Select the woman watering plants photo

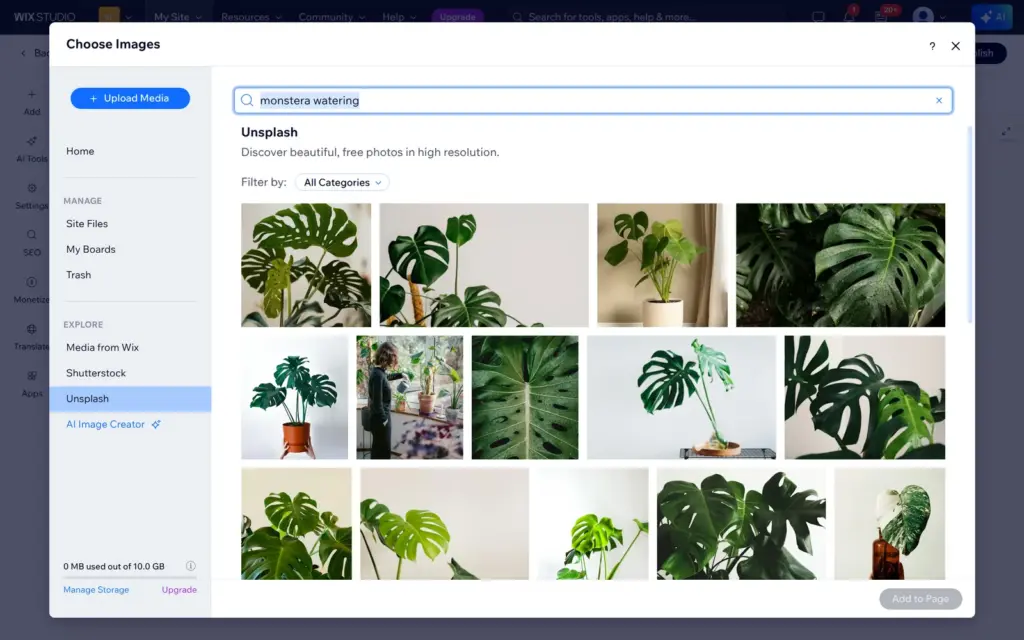click(x=409, y=397)
